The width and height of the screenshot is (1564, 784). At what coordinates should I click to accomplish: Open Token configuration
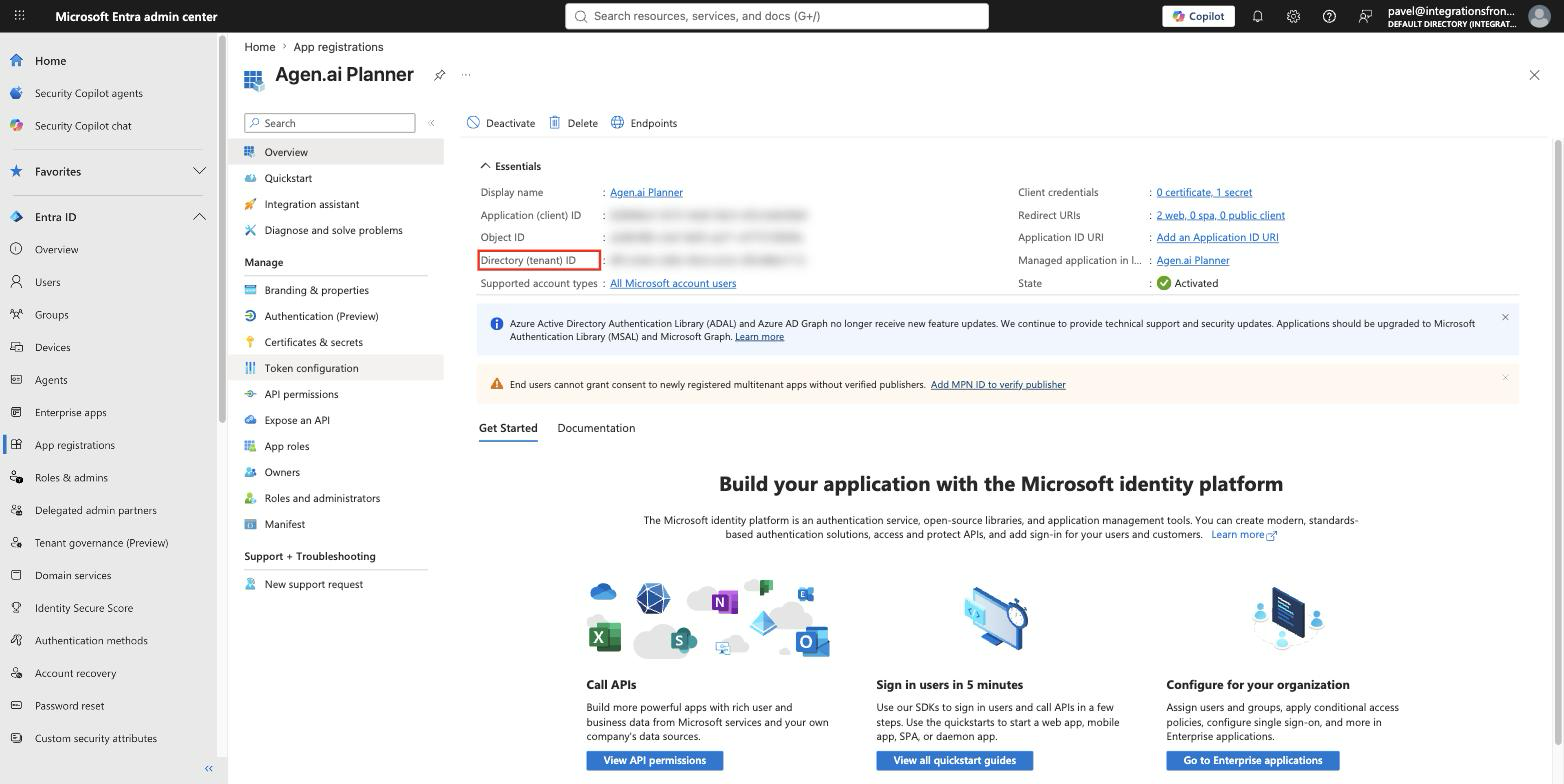(x=336, y=368)
